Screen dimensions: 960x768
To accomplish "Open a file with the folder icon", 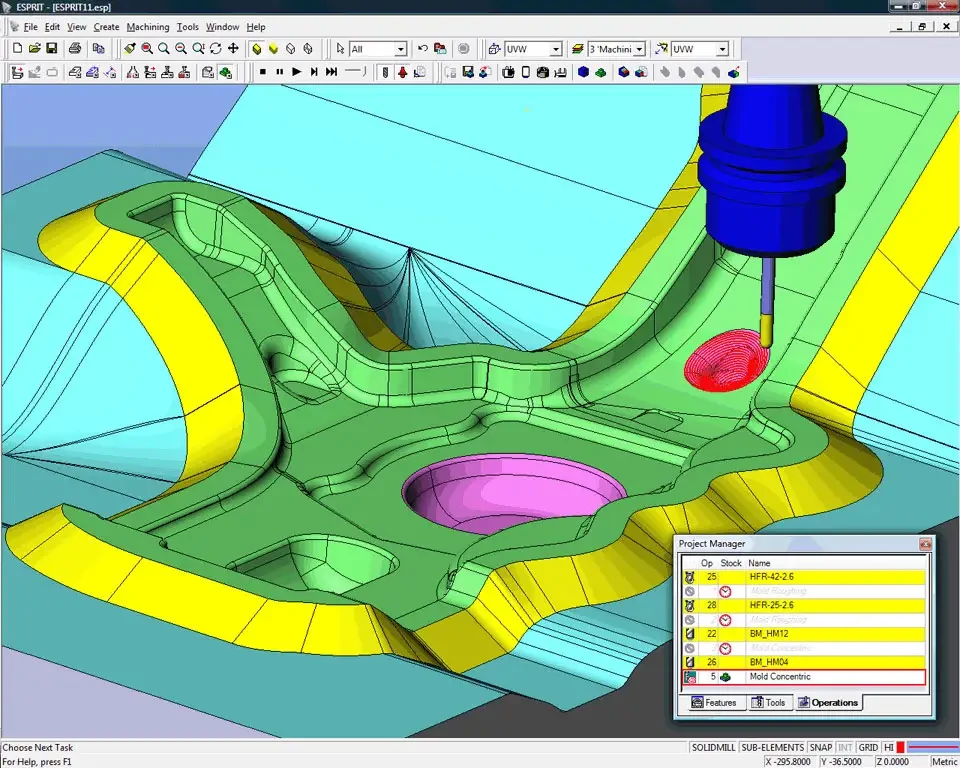I will (34, 48).
